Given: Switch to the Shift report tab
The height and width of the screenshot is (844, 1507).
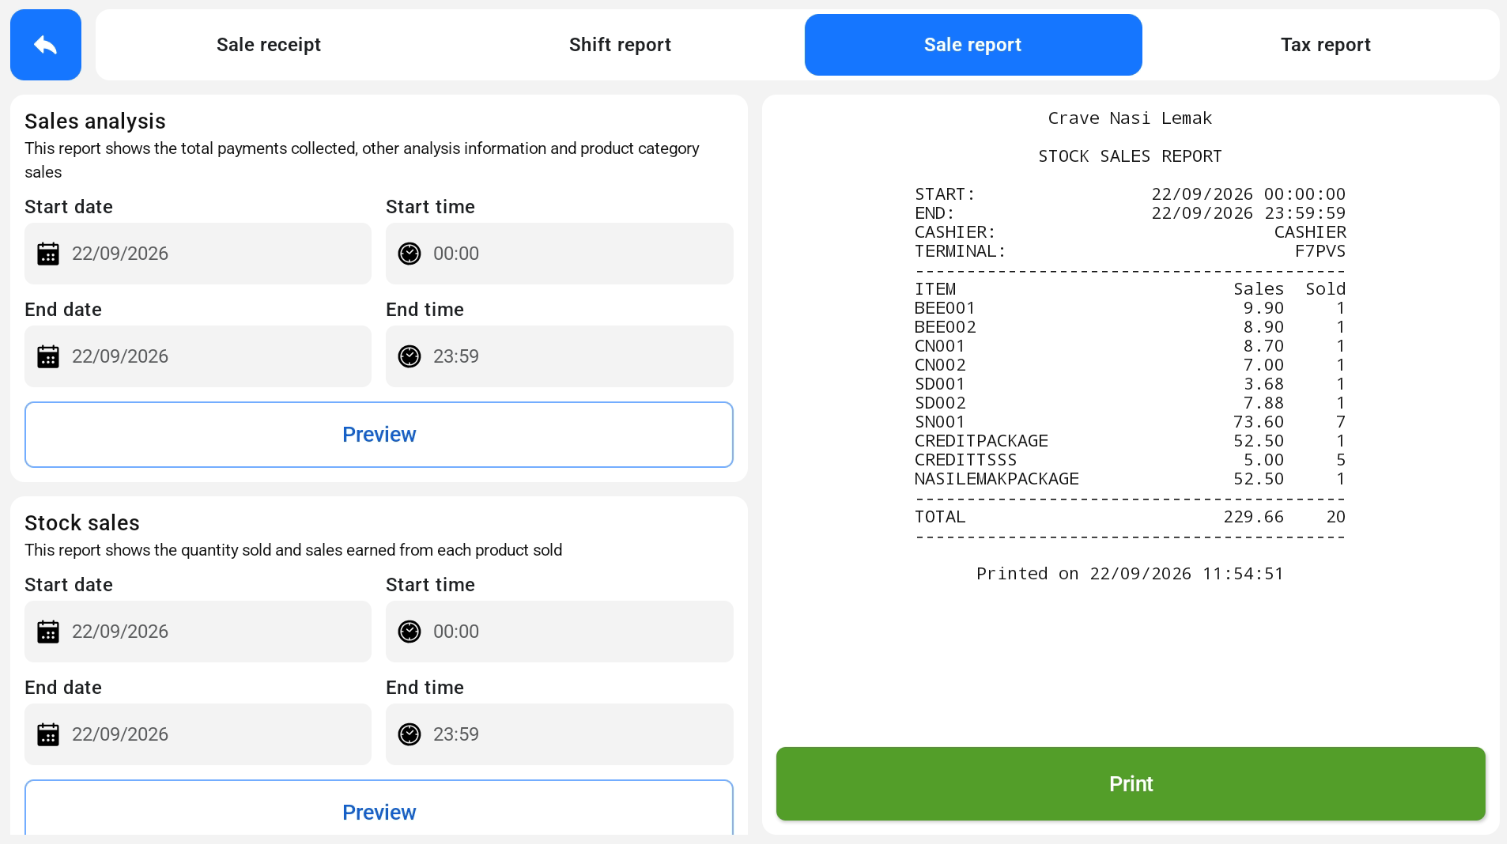Looking at the screenshot, I should 620,45.
